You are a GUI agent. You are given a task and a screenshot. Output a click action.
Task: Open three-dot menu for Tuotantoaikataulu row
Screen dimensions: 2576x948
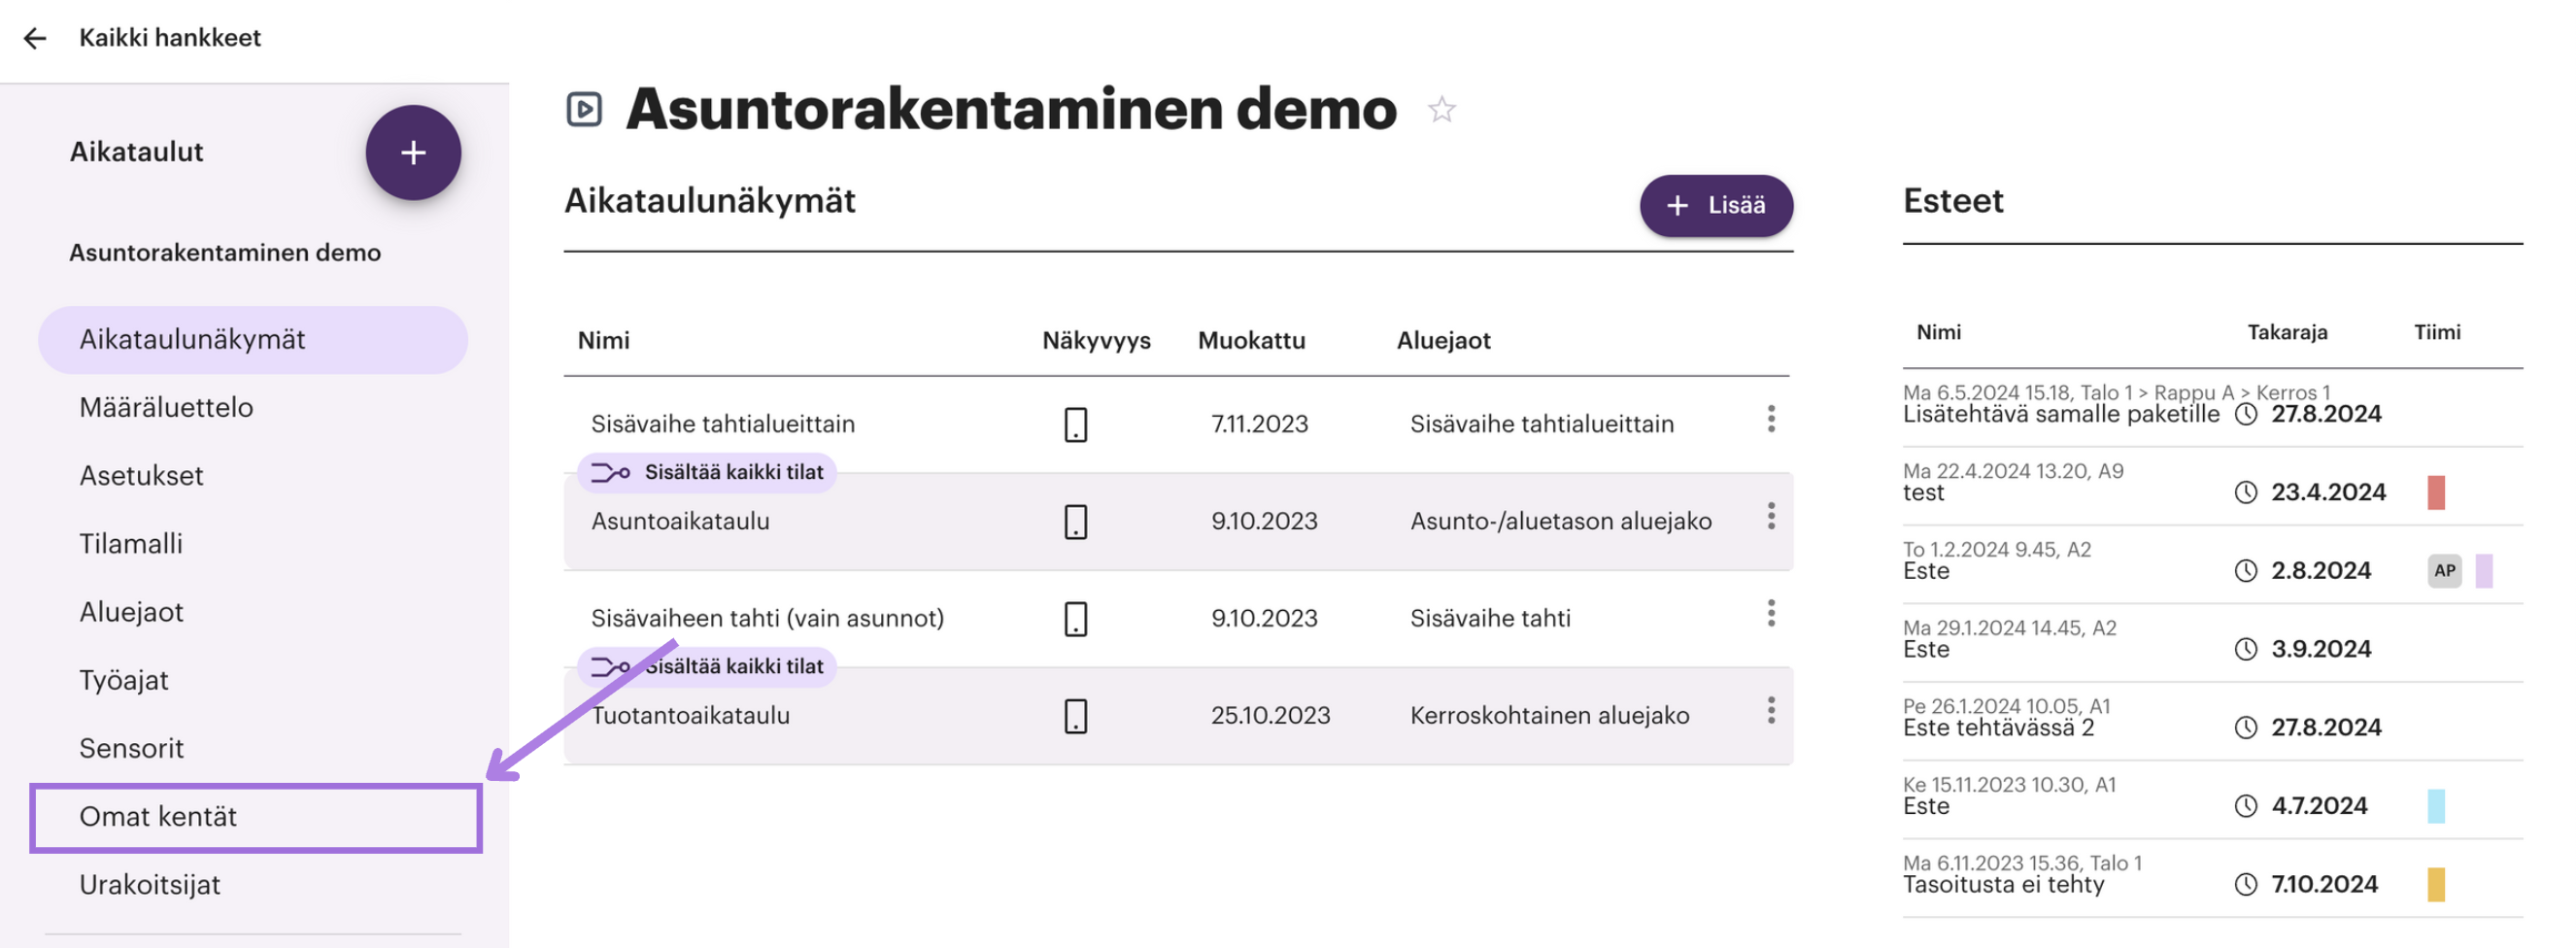(1770, 710)
